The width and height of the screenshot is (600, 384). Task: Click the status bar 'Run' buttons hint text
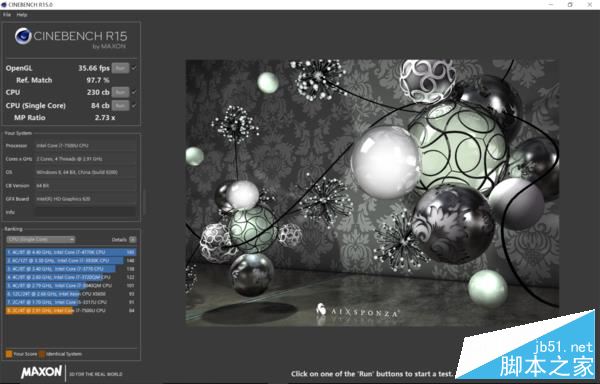pos(372,374)
